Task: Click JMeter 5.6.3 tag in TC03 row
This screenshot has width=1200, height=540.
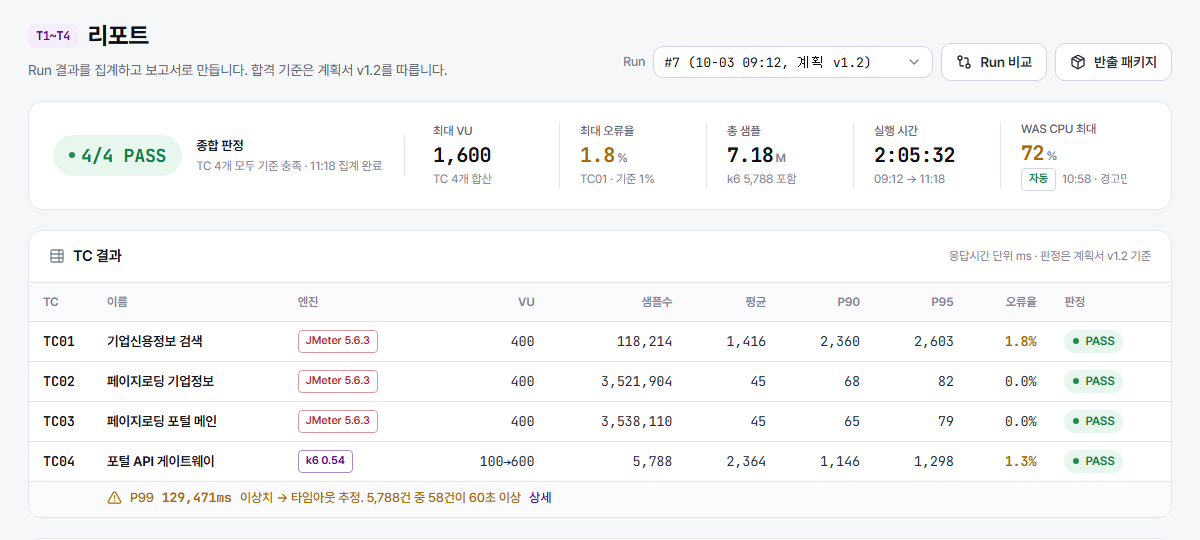Action: pos(338,421)
